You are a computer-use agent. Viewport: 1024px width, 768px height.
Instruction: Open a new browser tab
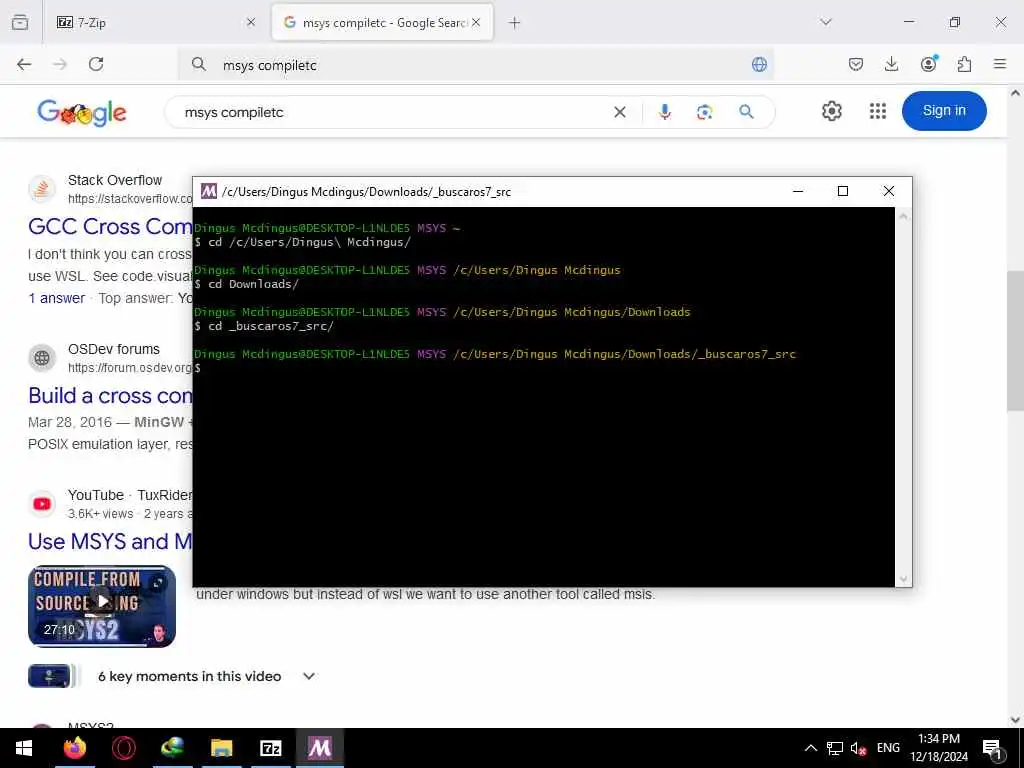pyautogui.click(x=515, y=23)
